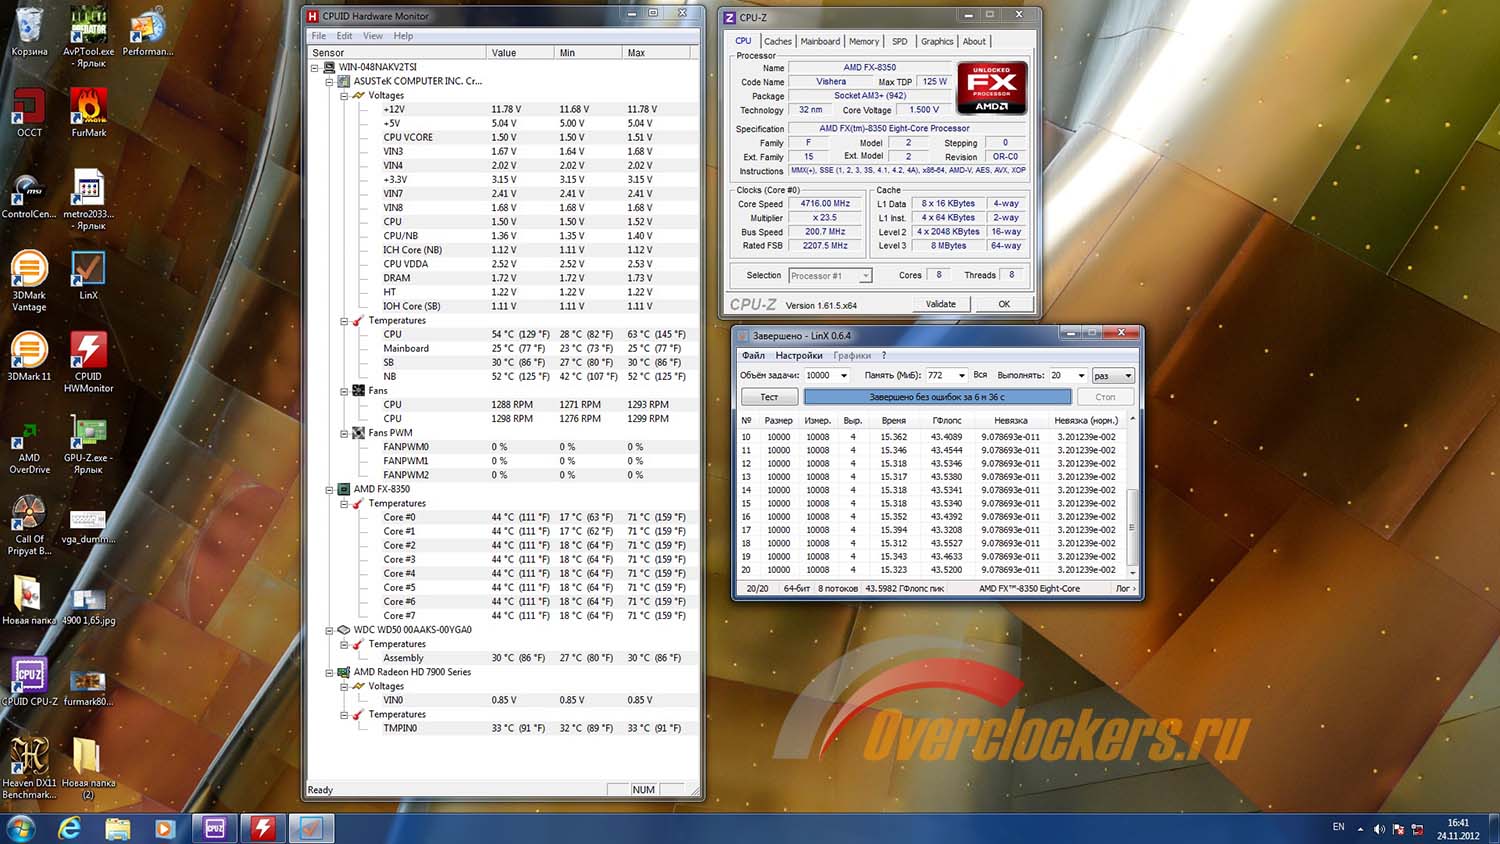Switch to the SPD tab in CPU-Z

click(x=900, y=41)
